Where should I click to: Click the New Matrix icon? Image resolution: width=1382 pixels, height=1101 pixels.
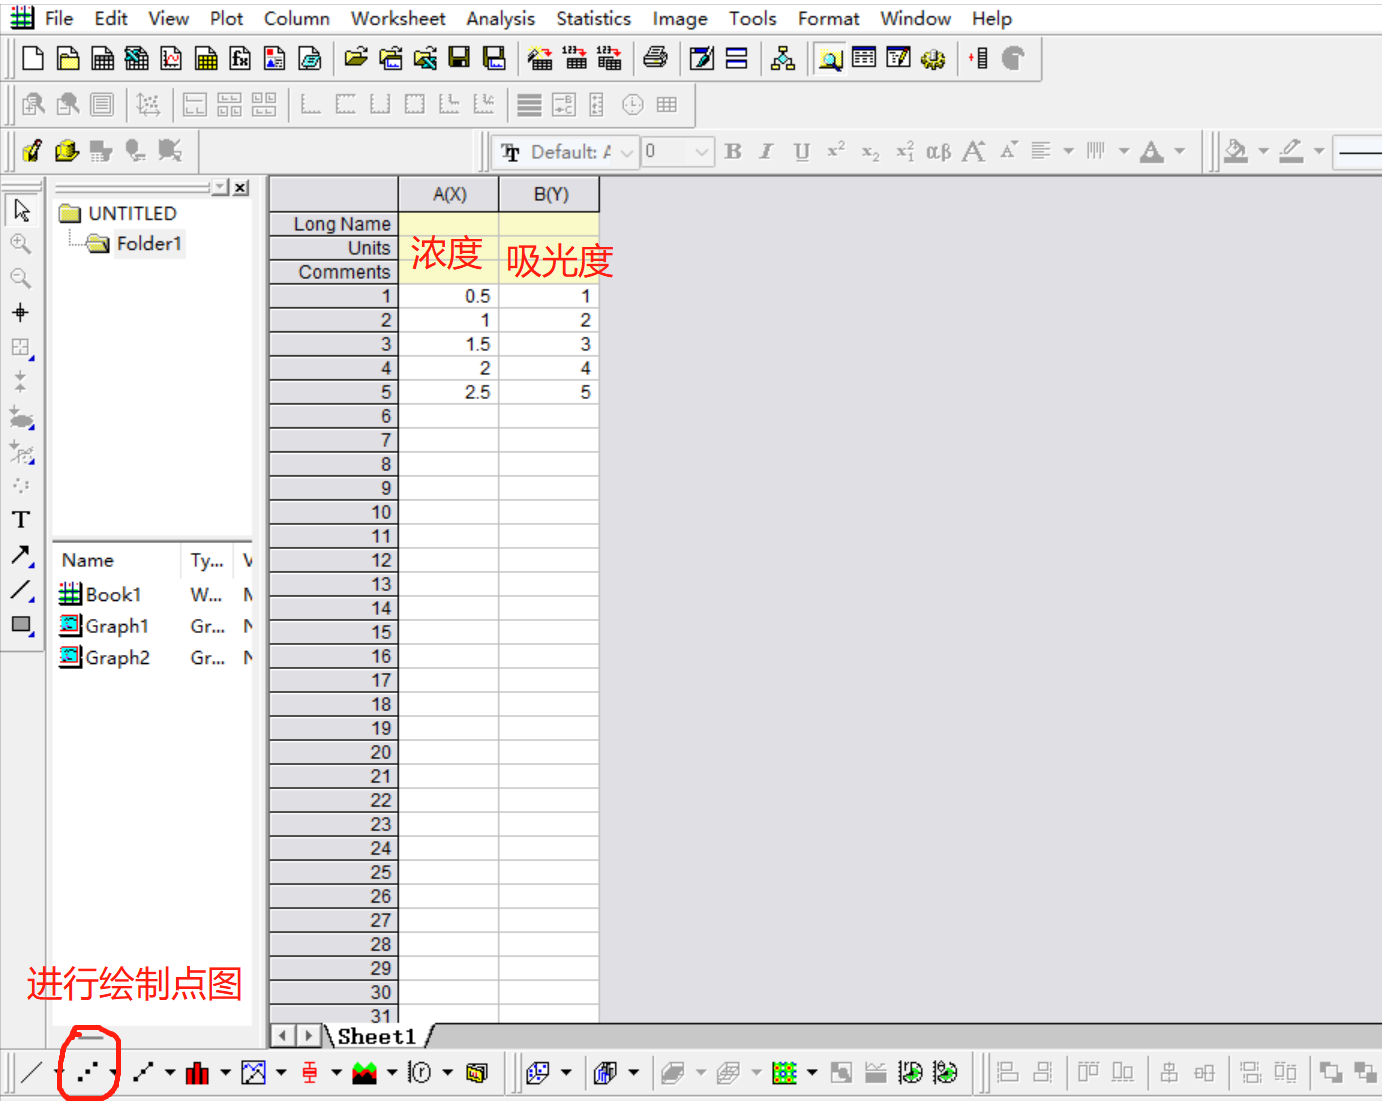pos(206,59)
